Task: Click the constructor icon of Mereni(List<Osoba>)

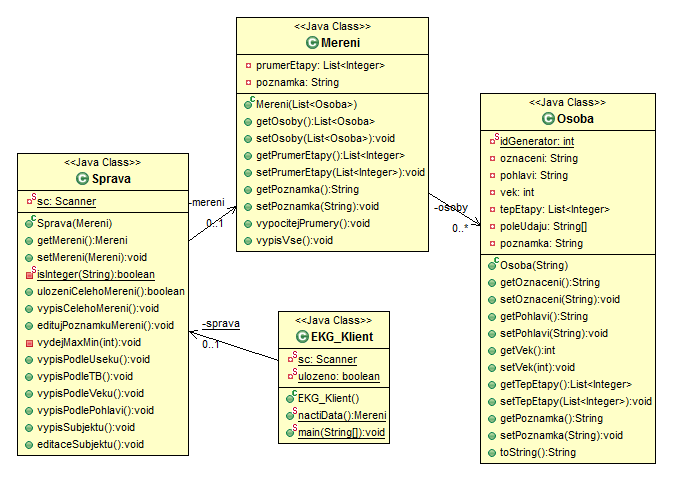Action: click(x=249, y=103)
